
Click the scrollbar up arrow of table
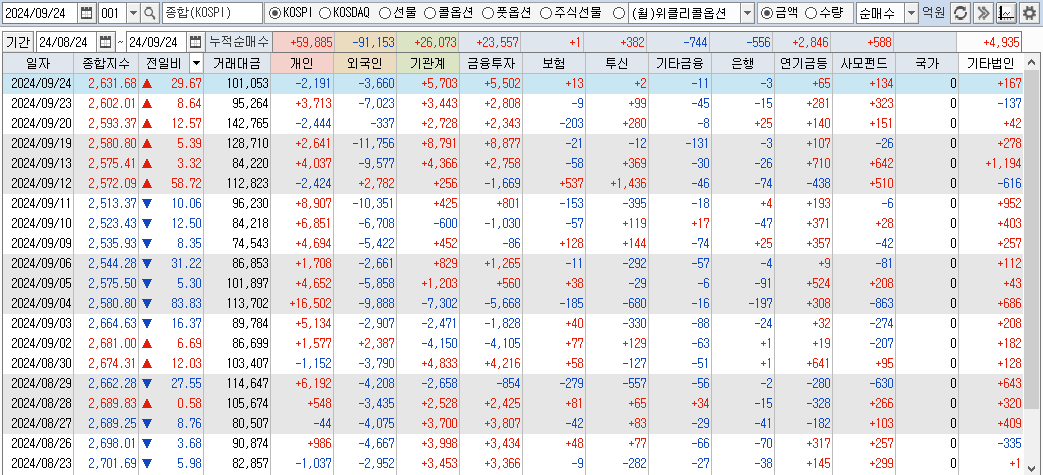point(1032,64)
